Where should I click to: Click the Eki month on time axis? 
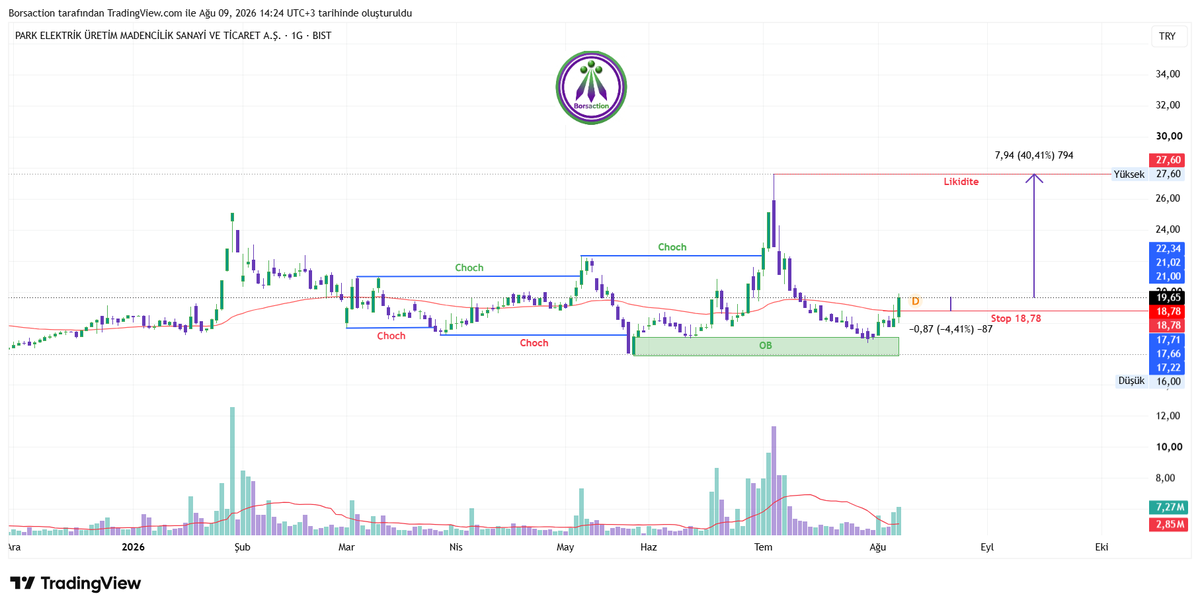coord(1101,547)
